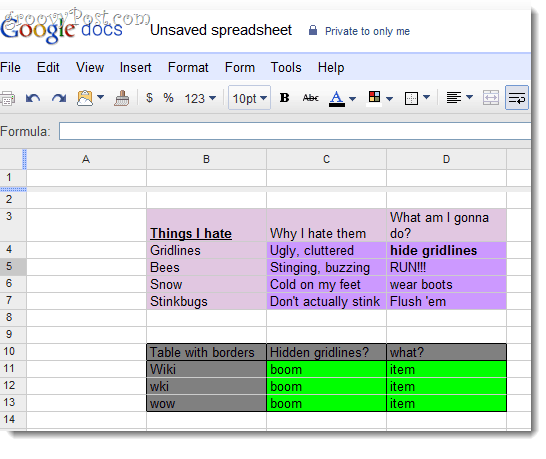Image resolution: width=546 pixels, height=459 pixels.
Task: Click cell 'Stinkbugs'
Action: coord(206,301)
